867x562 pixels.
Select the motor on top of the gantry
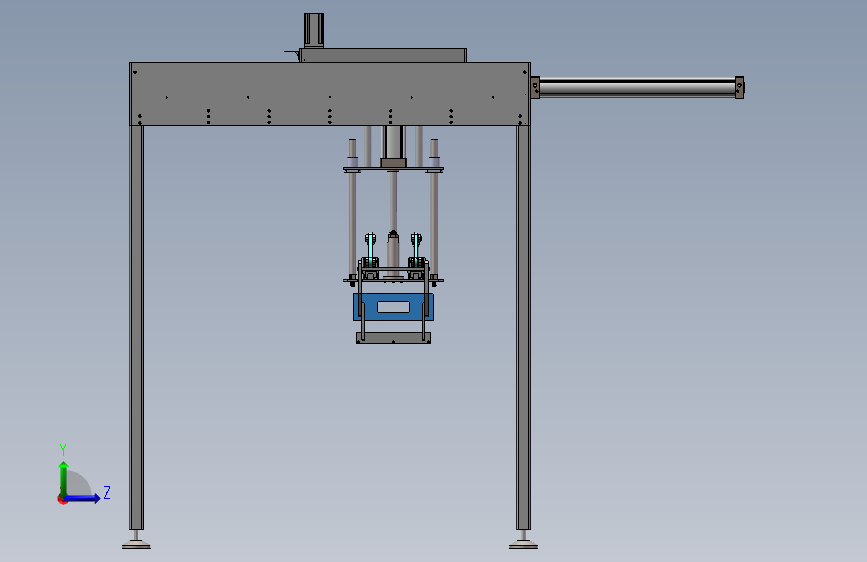(x=314, y=30)
